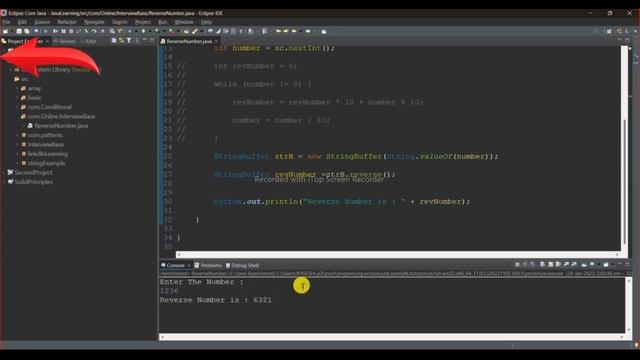Select the stringExample package
640x360 pixels.
click(x=43, y=163)
